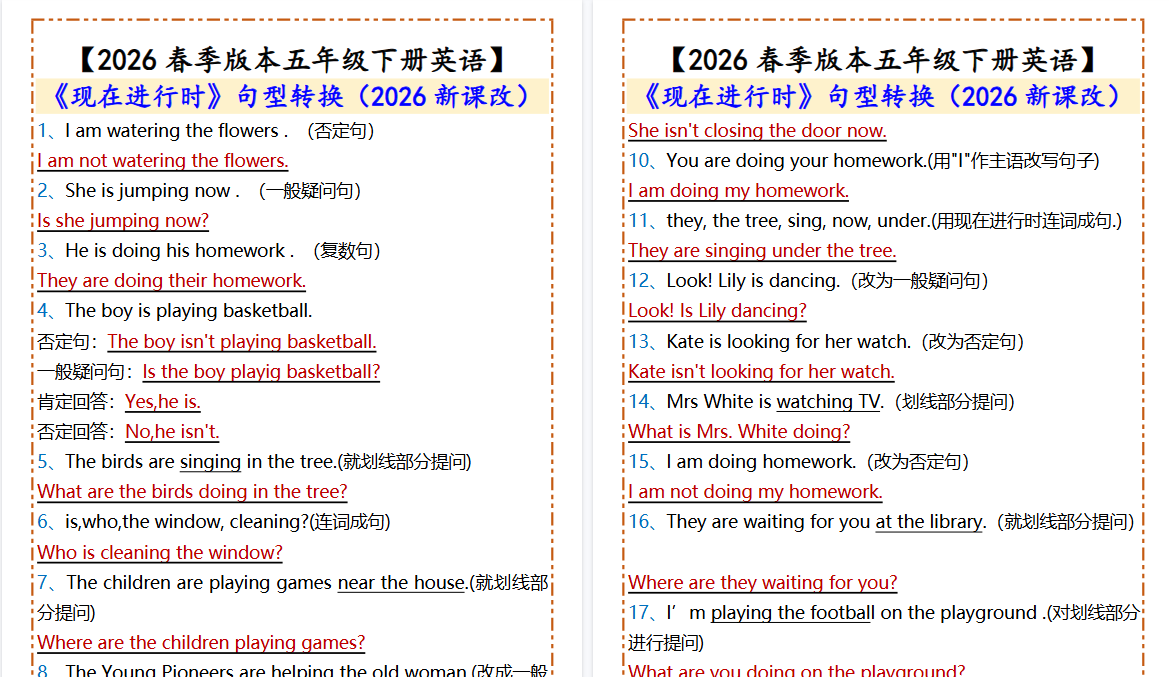Click "What are you doing on the playground?" answer

[x=762, y=670]
